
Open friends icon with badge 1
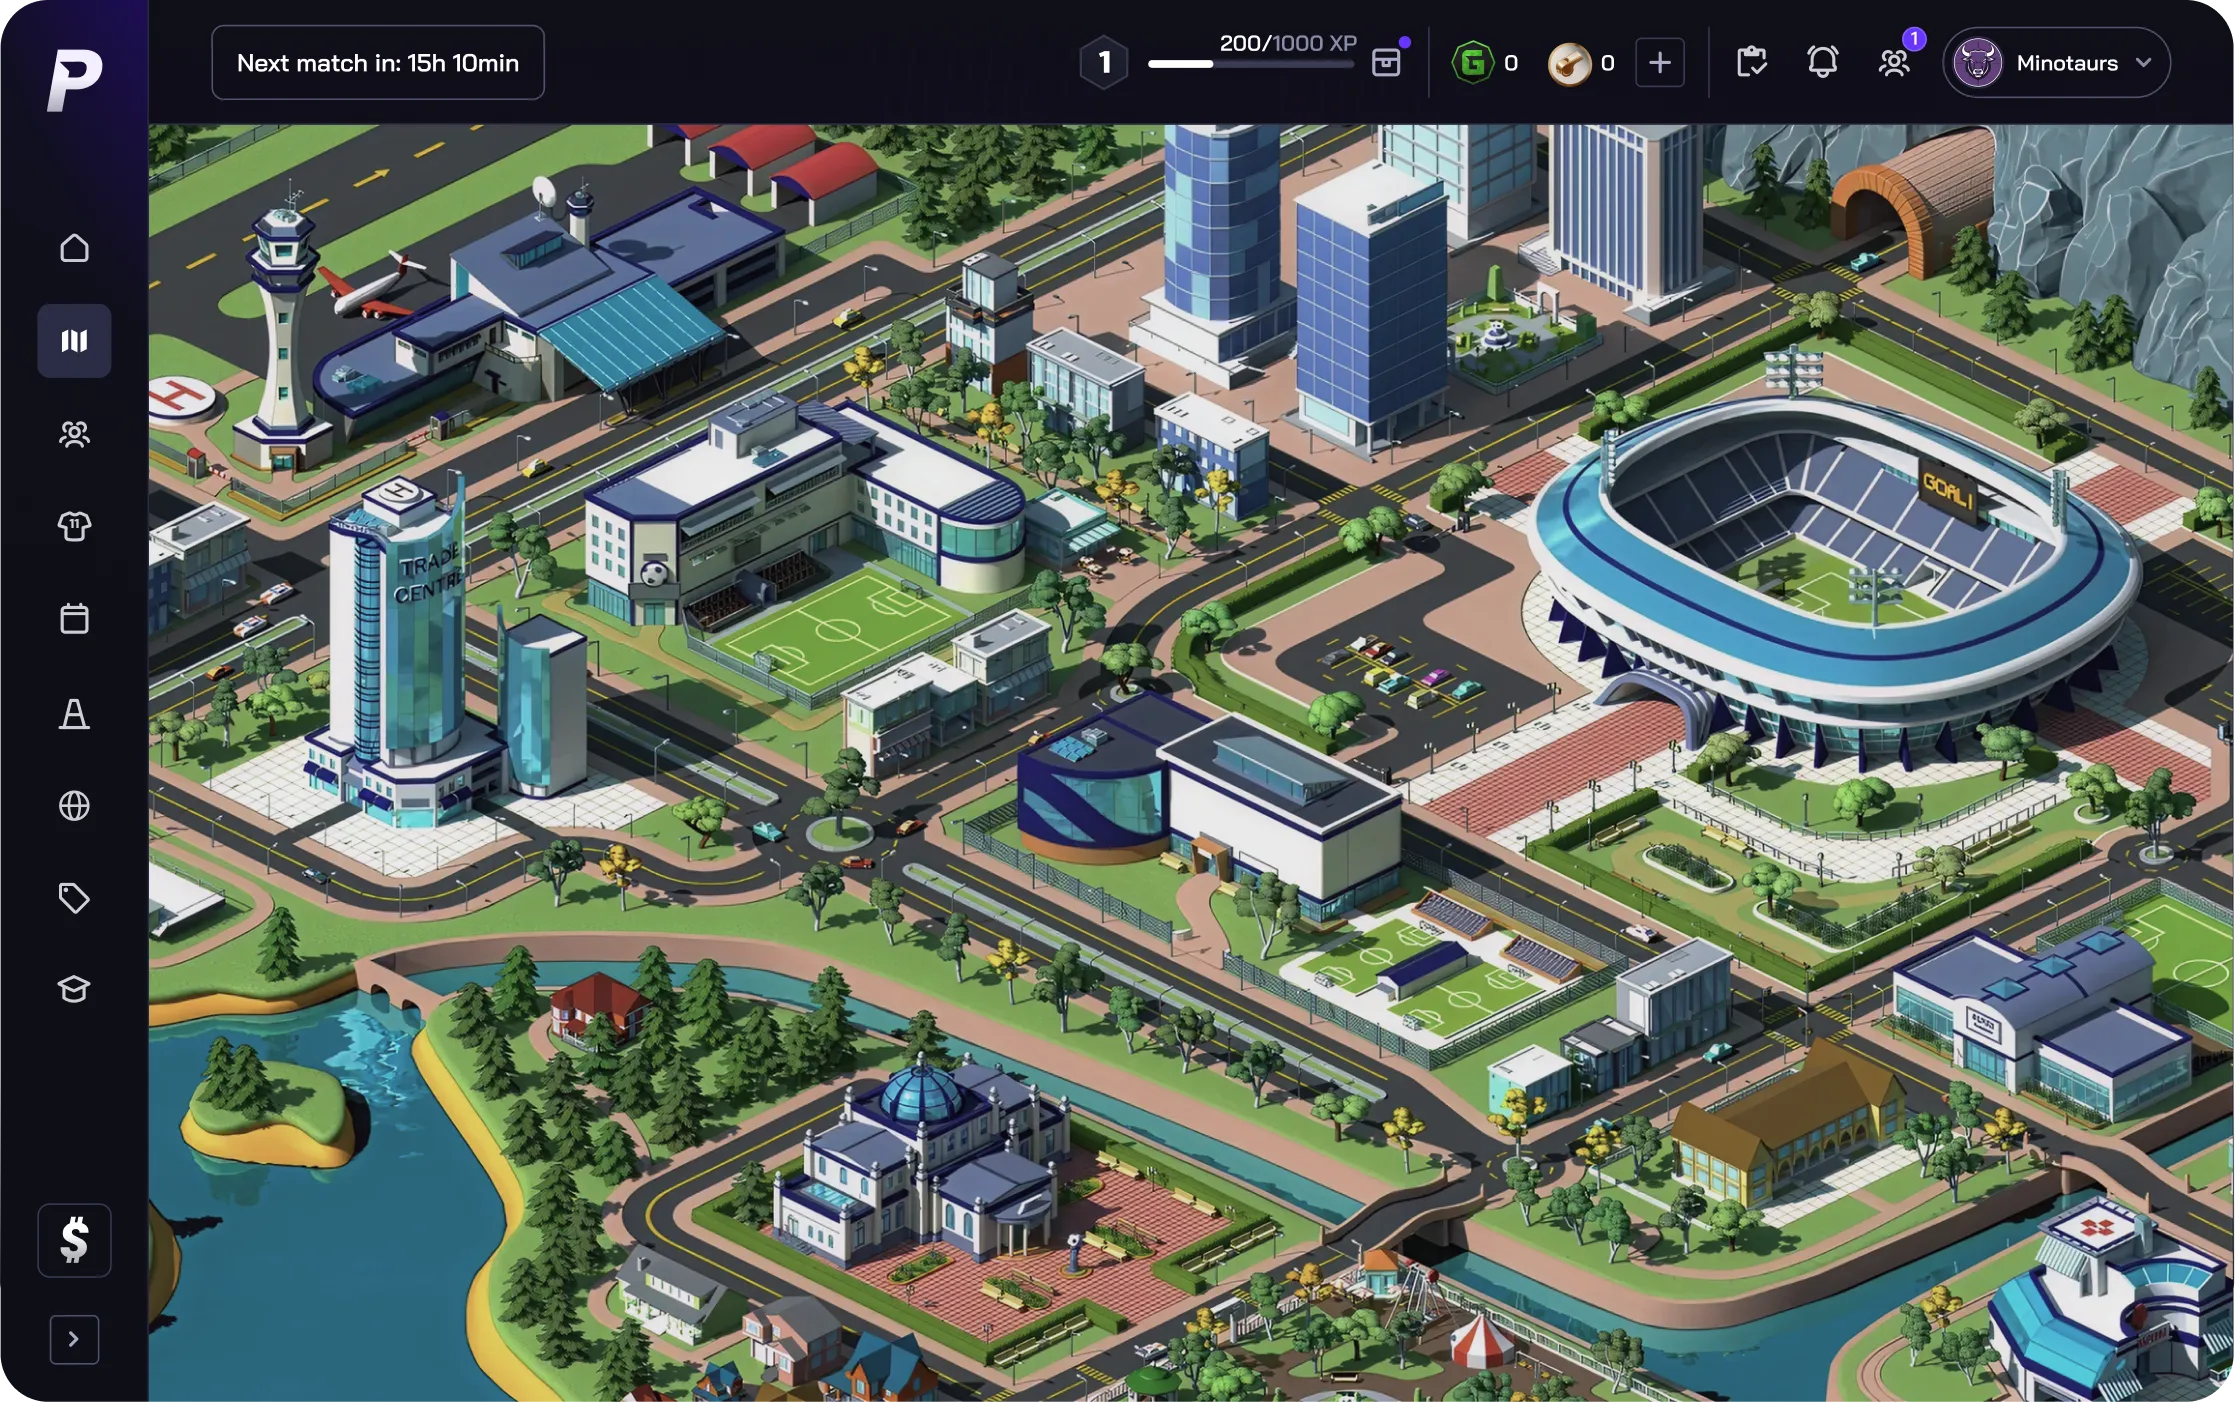pyautogui.click(x=1894, y=63)
